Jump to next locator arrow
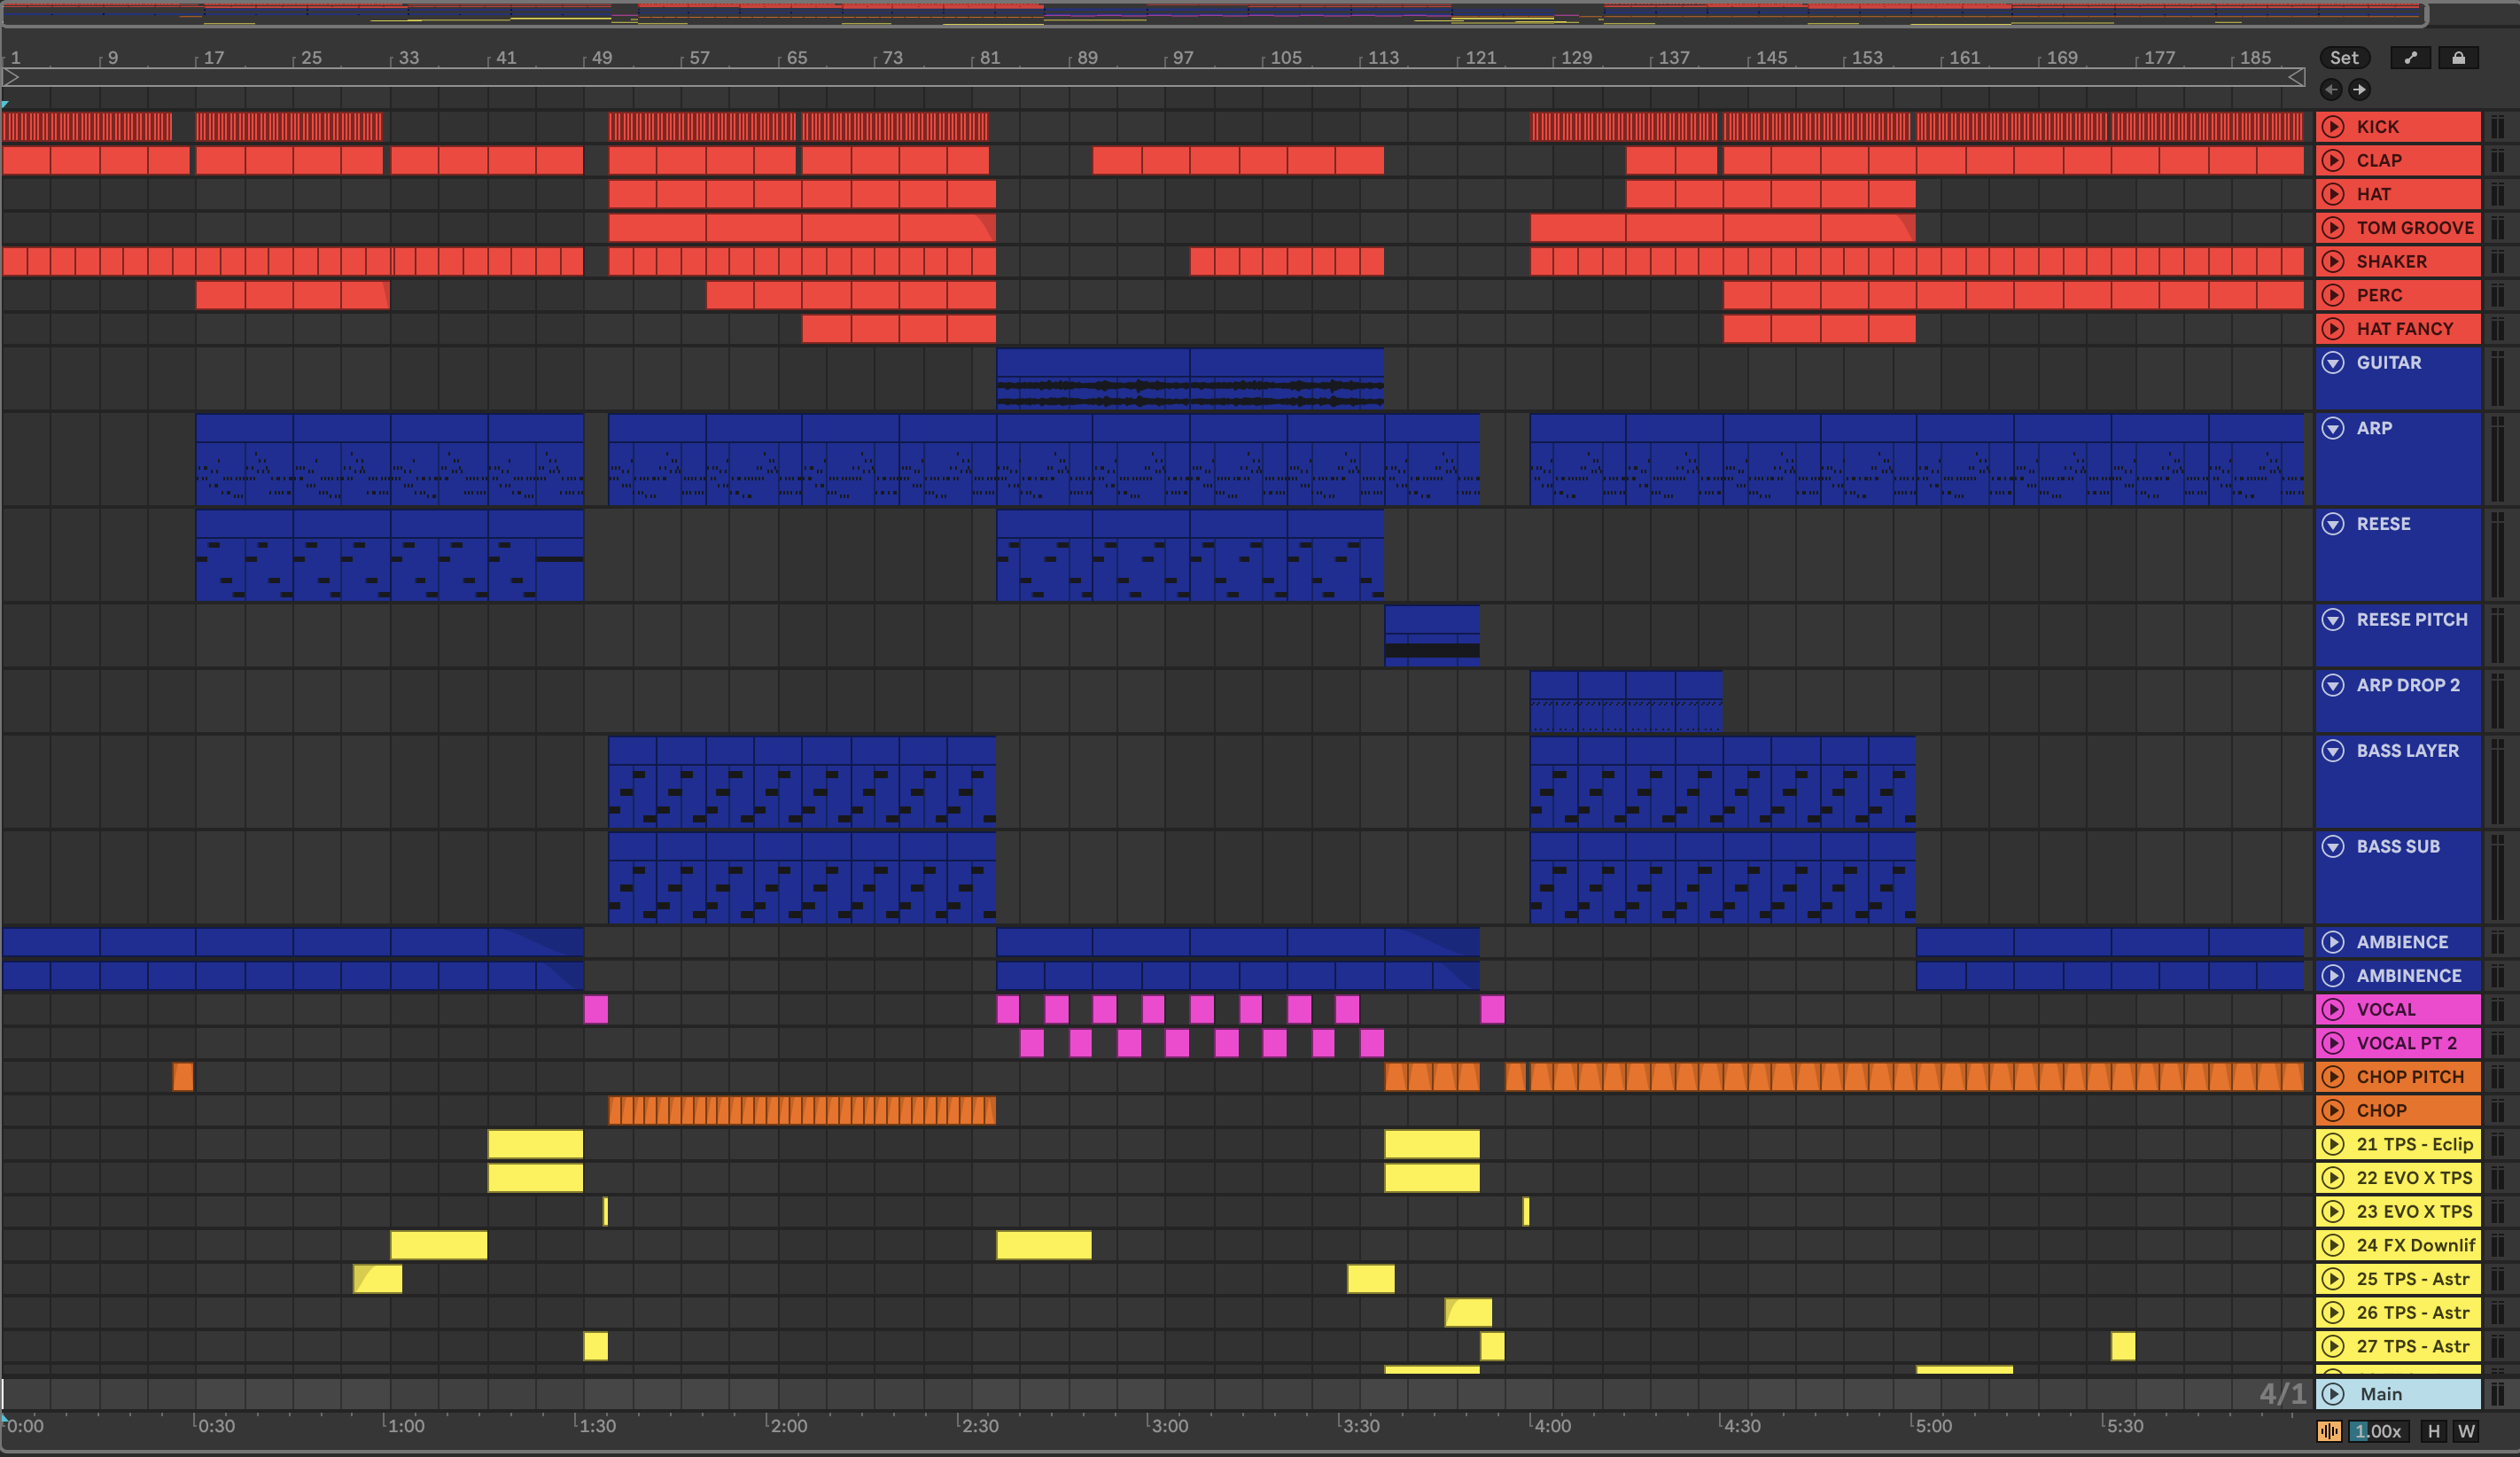The height and width of the screenshot is (1457, 2520). (2359, 90)
